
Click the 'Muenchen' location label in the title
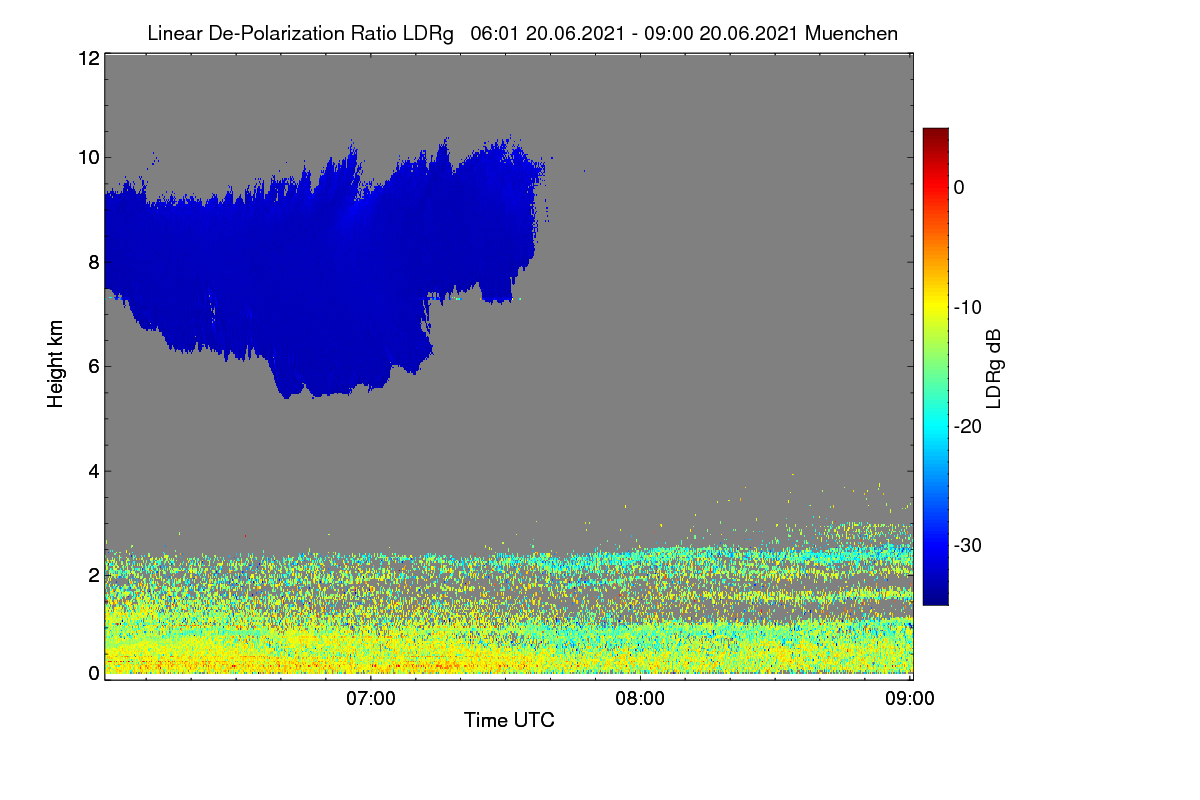click(x=851, y=34)
